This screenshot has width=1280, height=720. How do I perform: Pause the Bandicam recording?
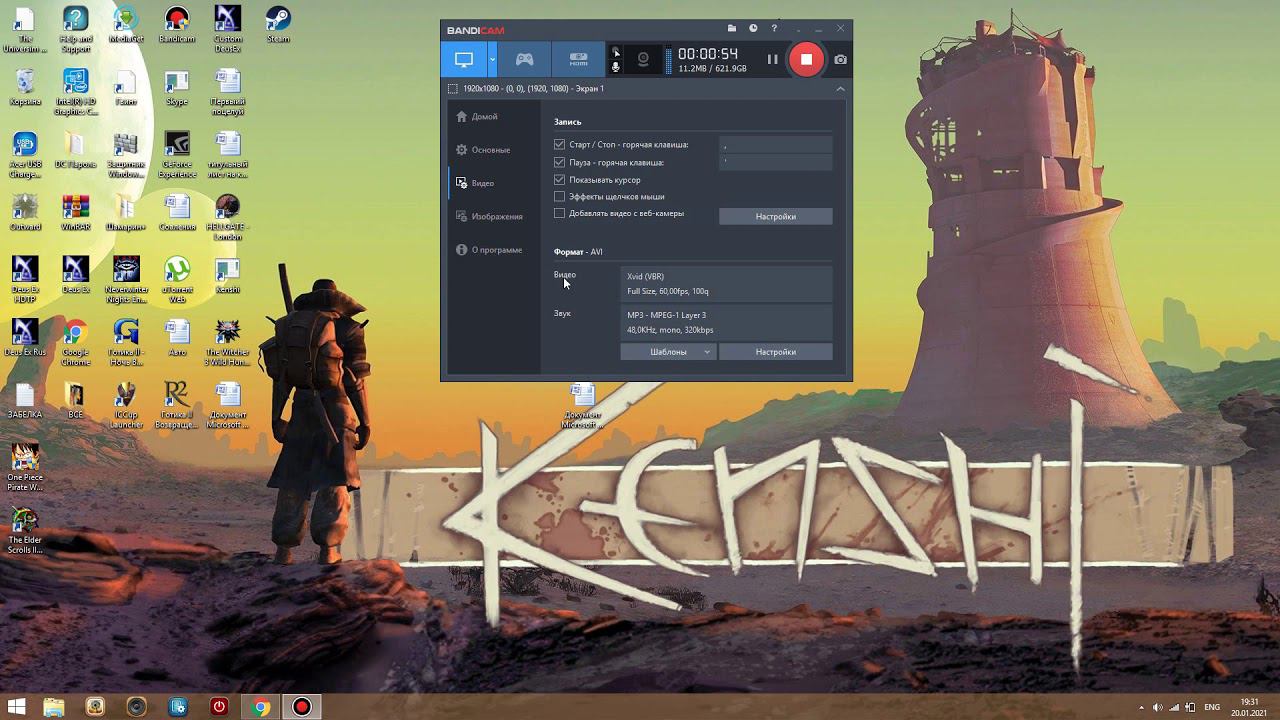click(772, 59)
